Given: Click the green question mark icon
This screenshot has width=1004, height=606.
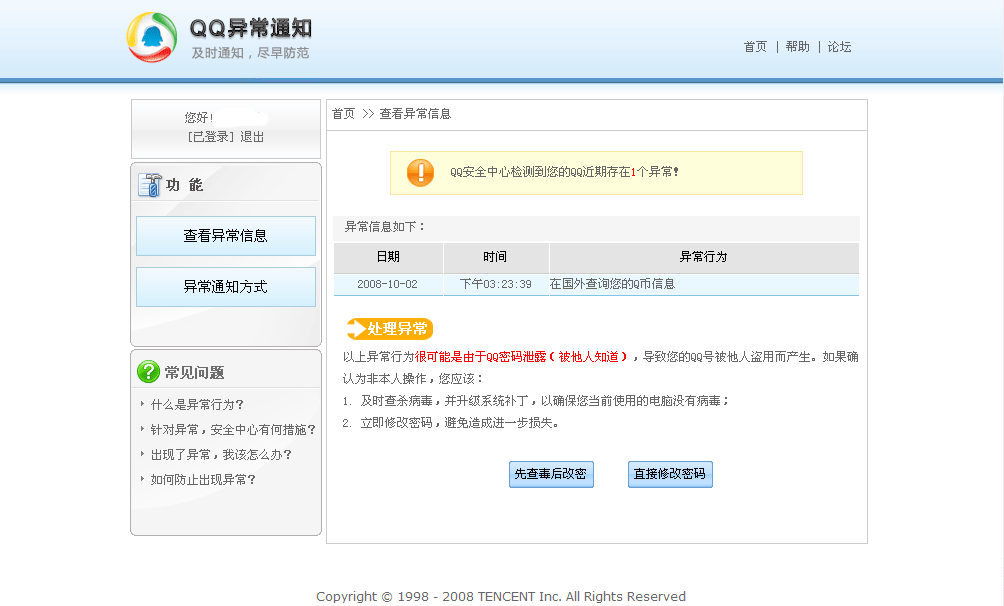Looking at the screenshot, I should click(x=148, y=372).
